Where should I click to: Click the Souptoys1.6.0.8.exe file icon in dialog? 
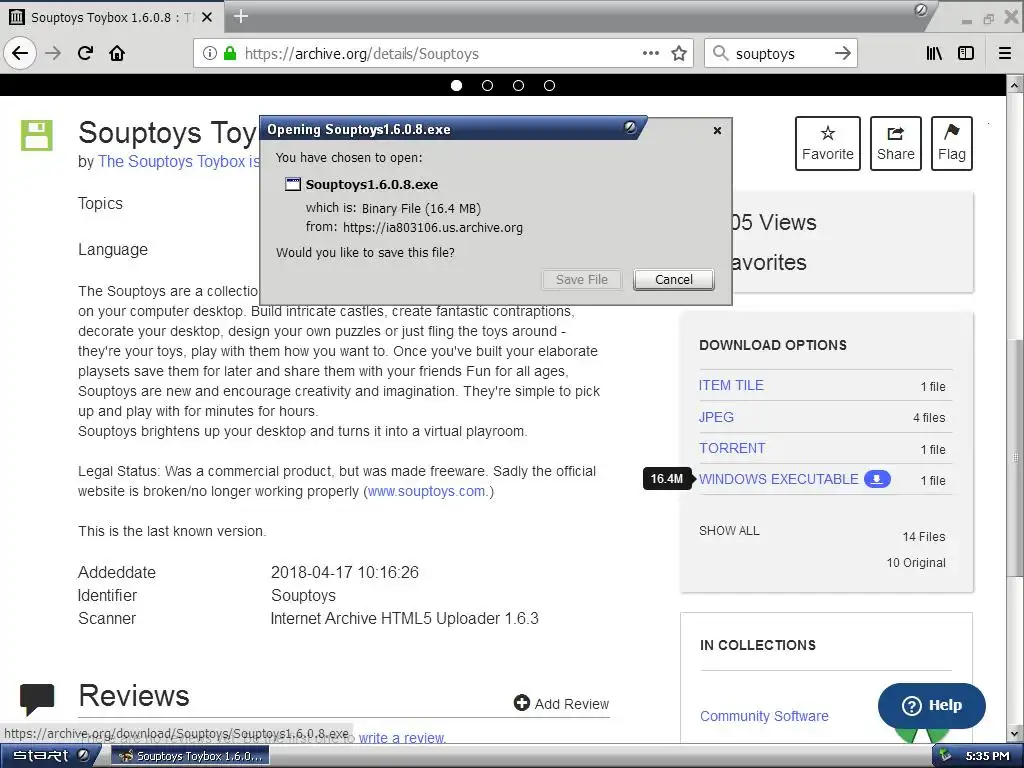click(293, 184)
